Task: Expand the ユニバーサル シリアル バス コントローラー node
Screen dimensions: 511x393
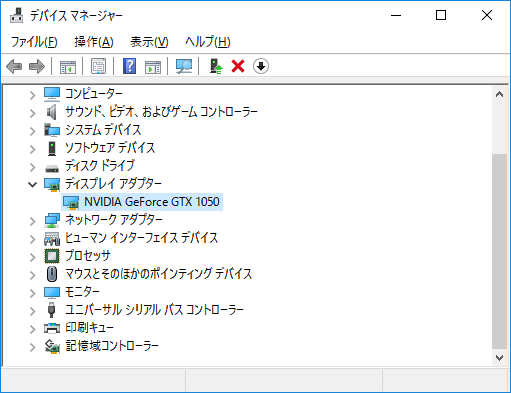Action: click(32, 311)
